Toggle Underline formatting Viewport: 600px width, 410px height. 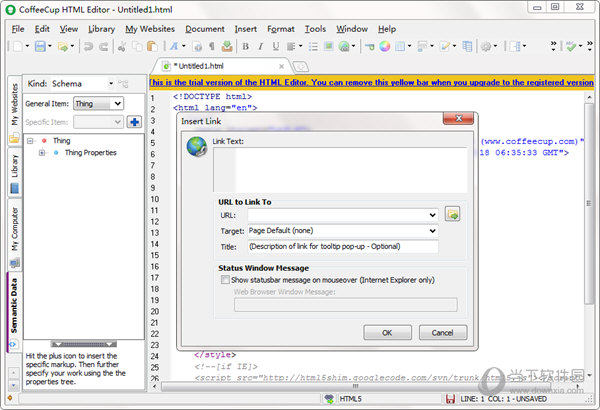pos(276,47)
